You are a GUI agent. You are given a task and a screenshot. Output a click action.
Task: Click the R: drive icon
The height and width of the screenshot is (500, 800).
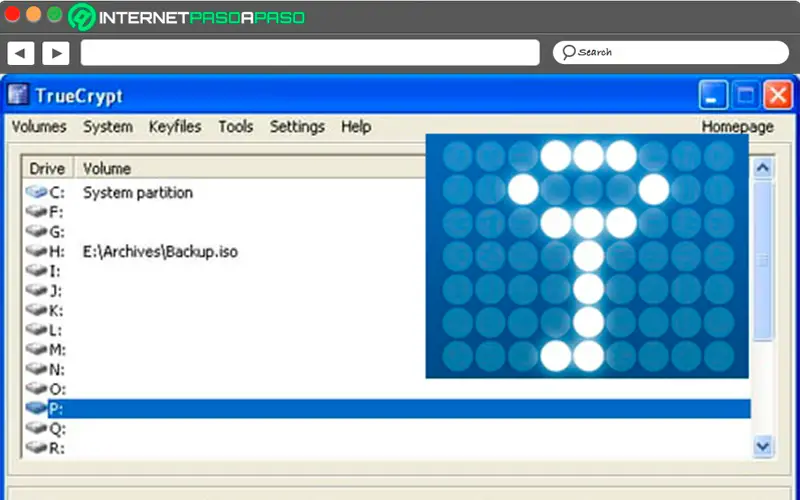point(36,447)
